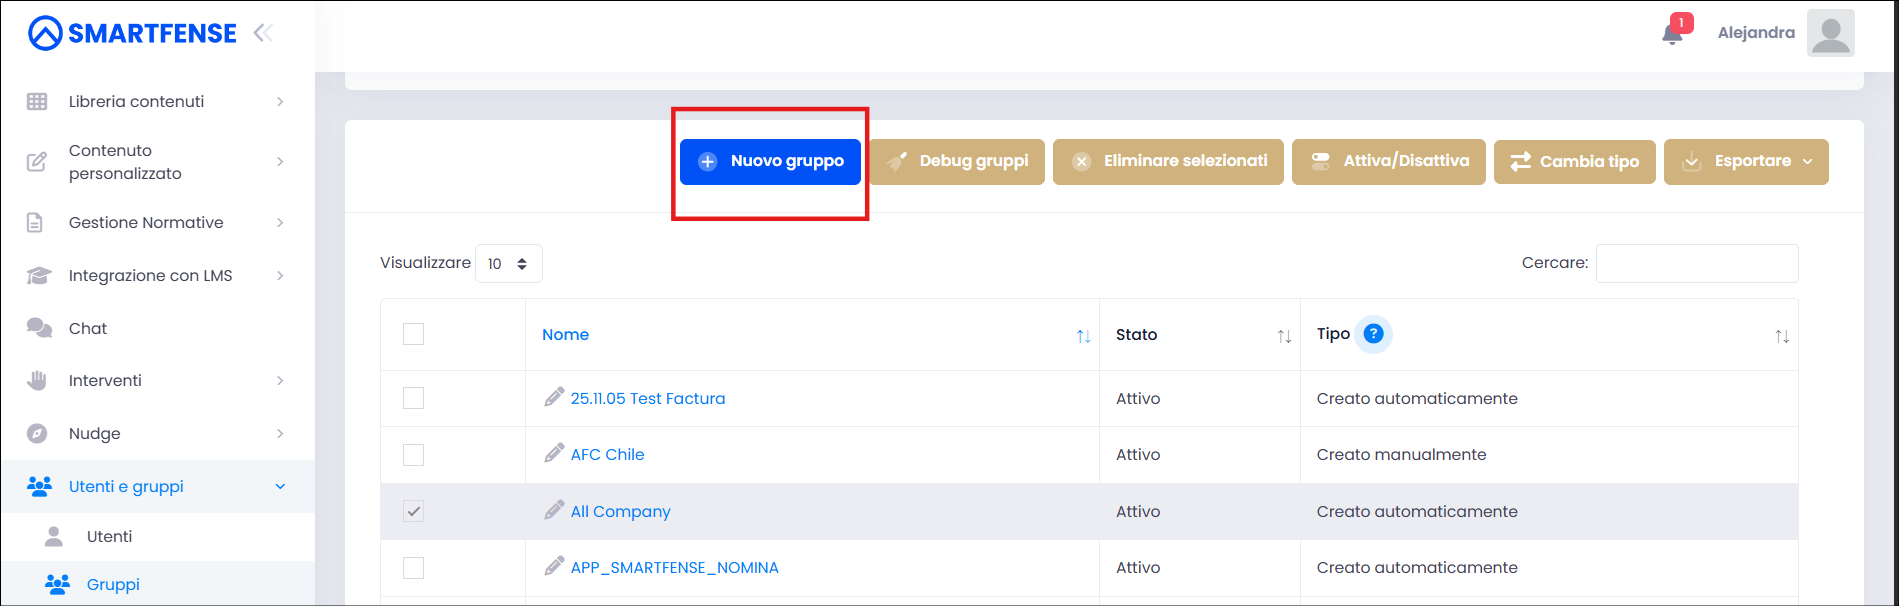Click the Gestione Normative document icon
This screenshot has width=1899, height=606.
(35, 222)
